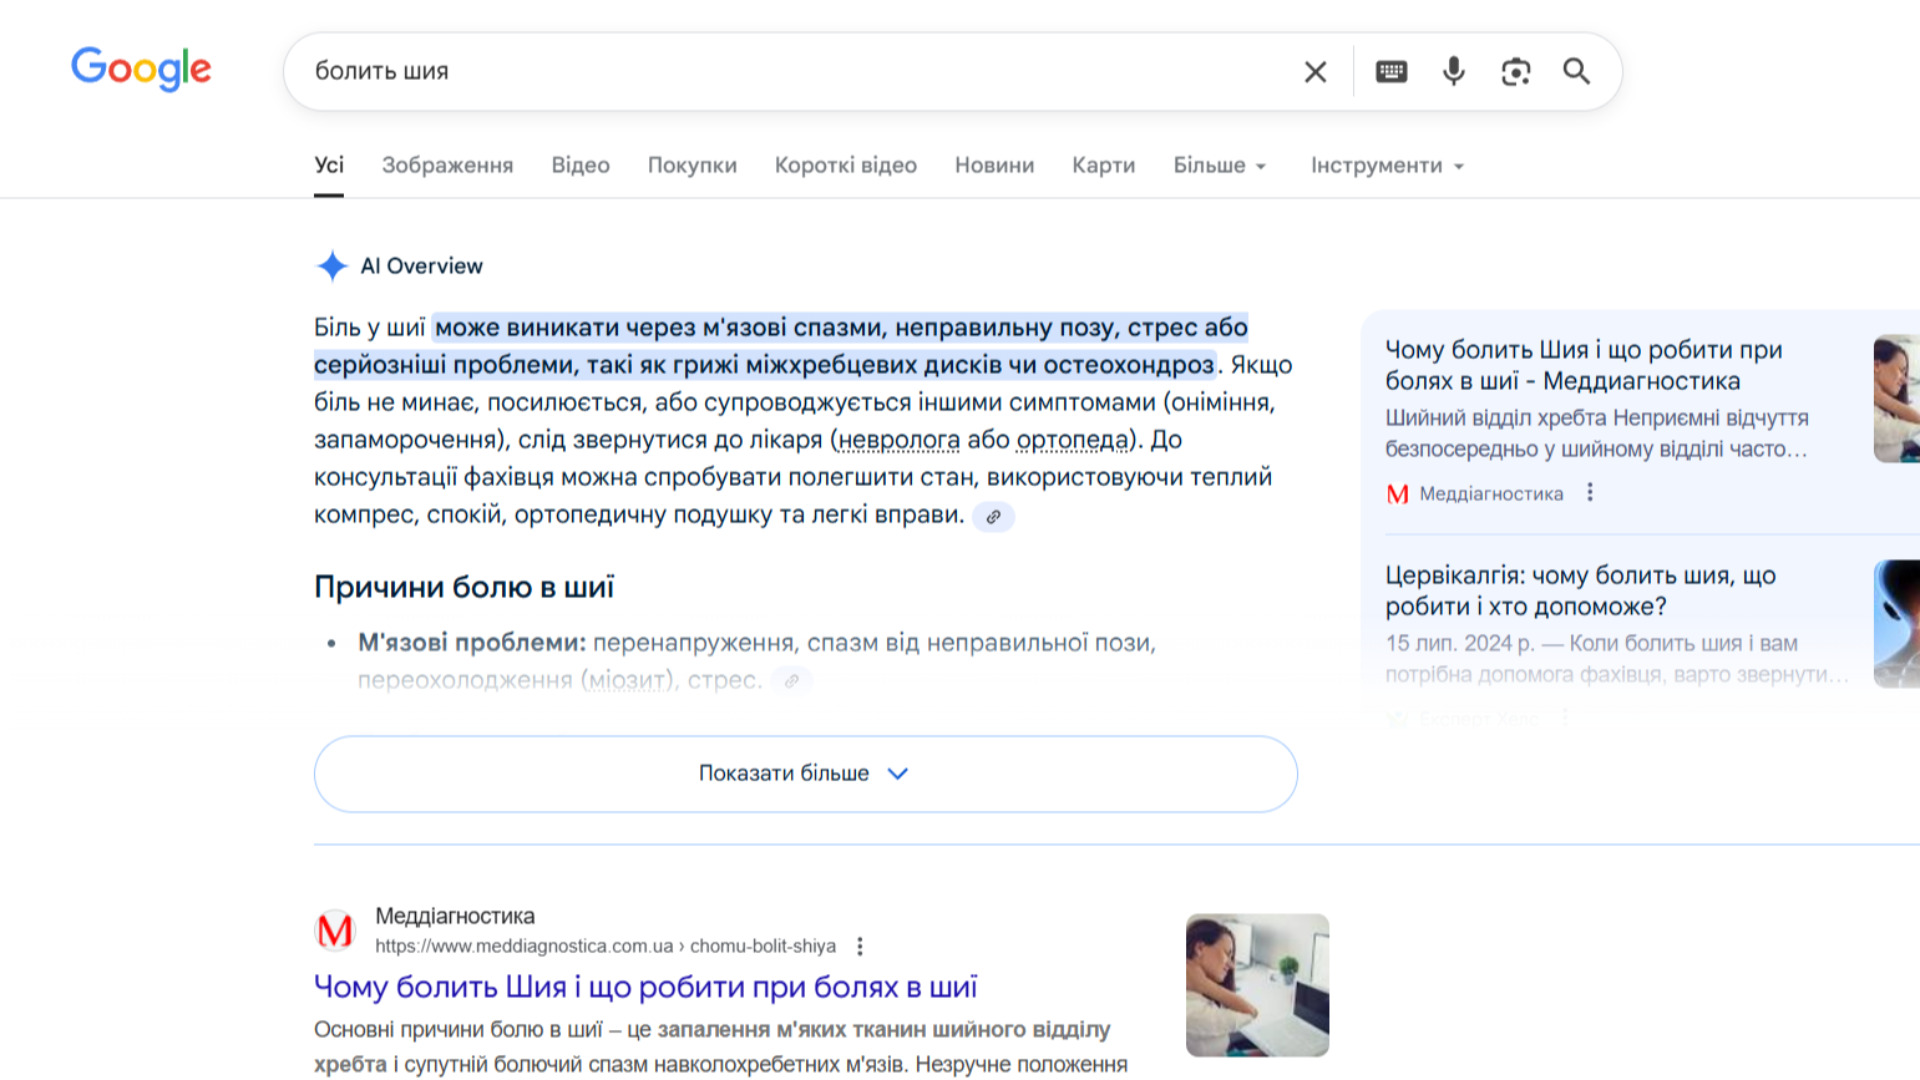Image resolution: width=1920 pixels, height=1080 pixels.
Task: Click the Меддіагностика M icon in side card
Action: [x=1397, y=494]
